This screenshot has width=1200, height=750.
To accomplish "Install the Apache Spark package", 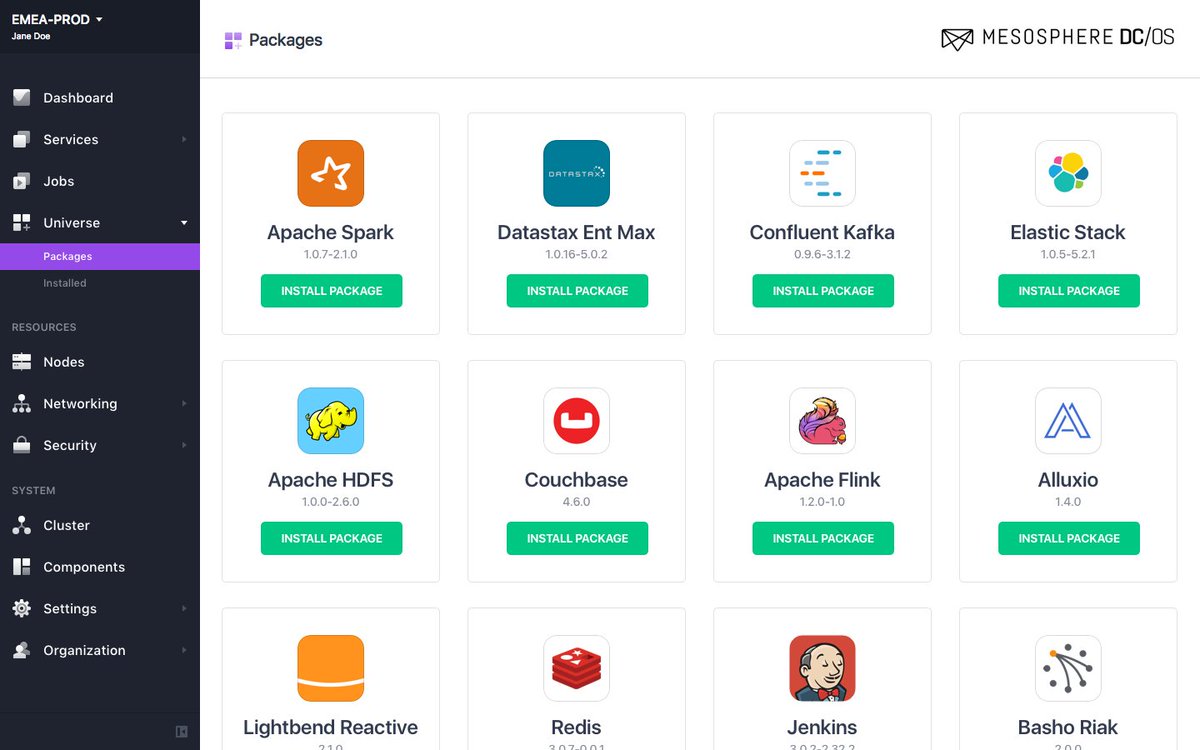I will pos(331,291).
